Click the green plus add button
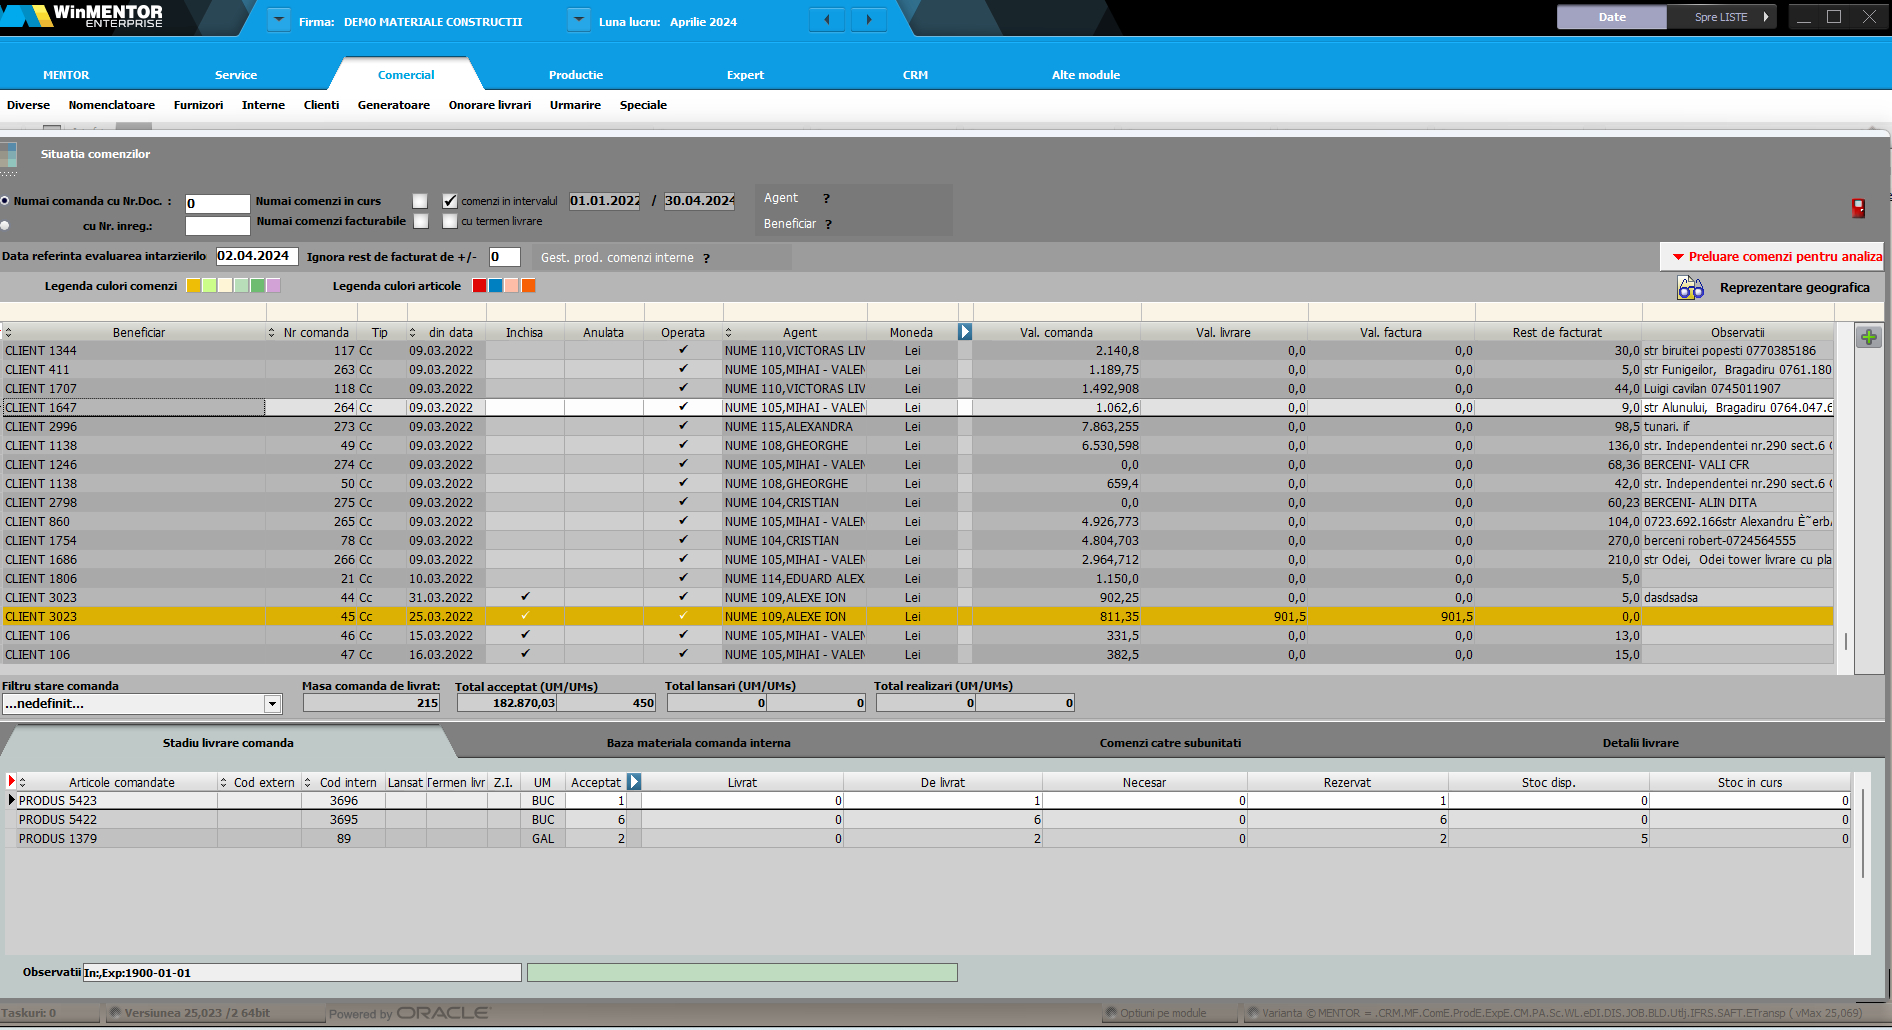The height and width of the screenshot is (1030, 1892). pyautogui.click(x=1868, y=337)
